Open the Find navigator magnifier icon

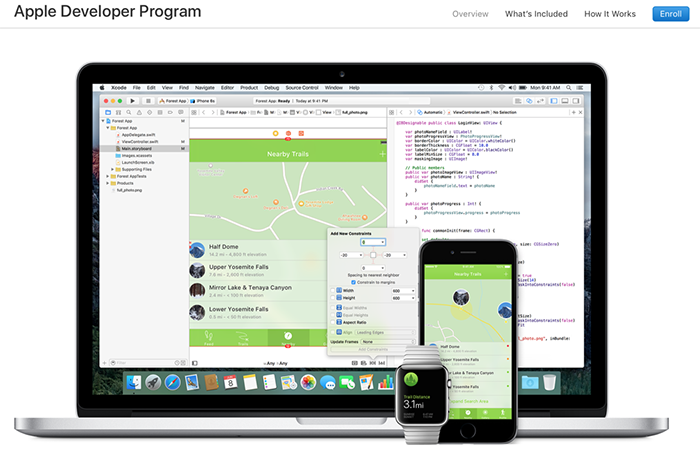tap(129, 112)
